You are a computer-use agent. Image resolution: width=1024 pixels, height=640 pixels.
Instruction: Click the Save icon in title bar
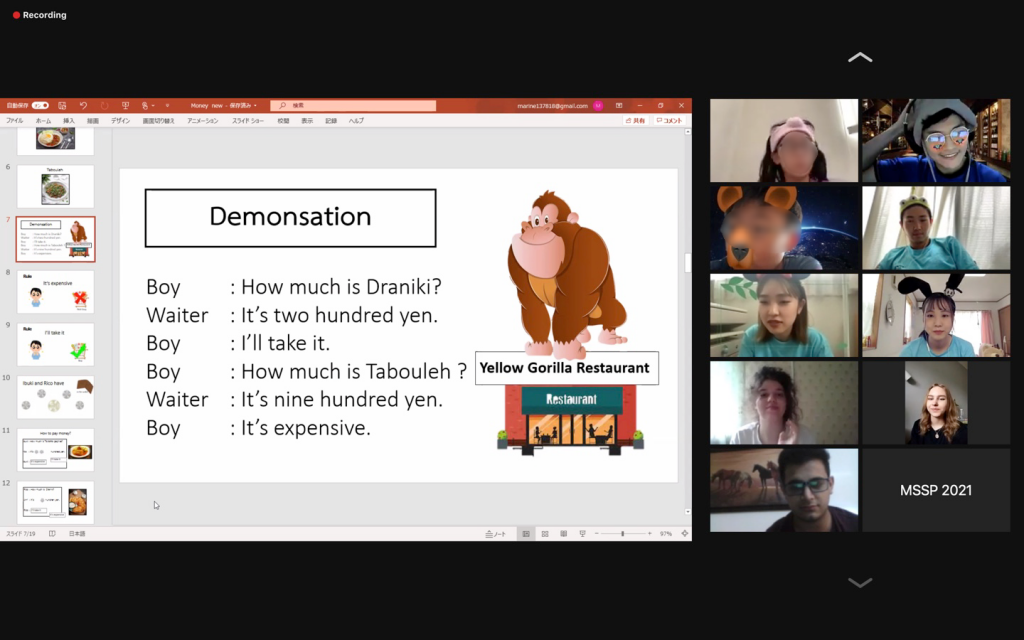click(62, 105)
